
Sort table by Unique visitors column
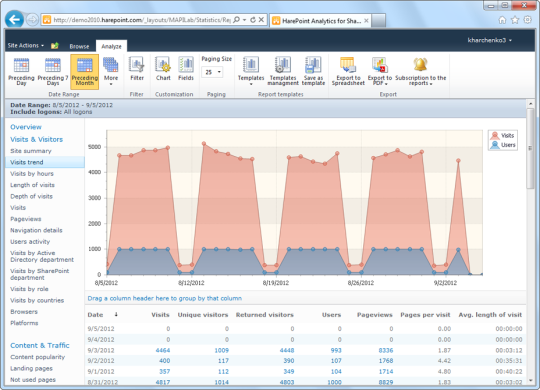(x=203, y=315)
